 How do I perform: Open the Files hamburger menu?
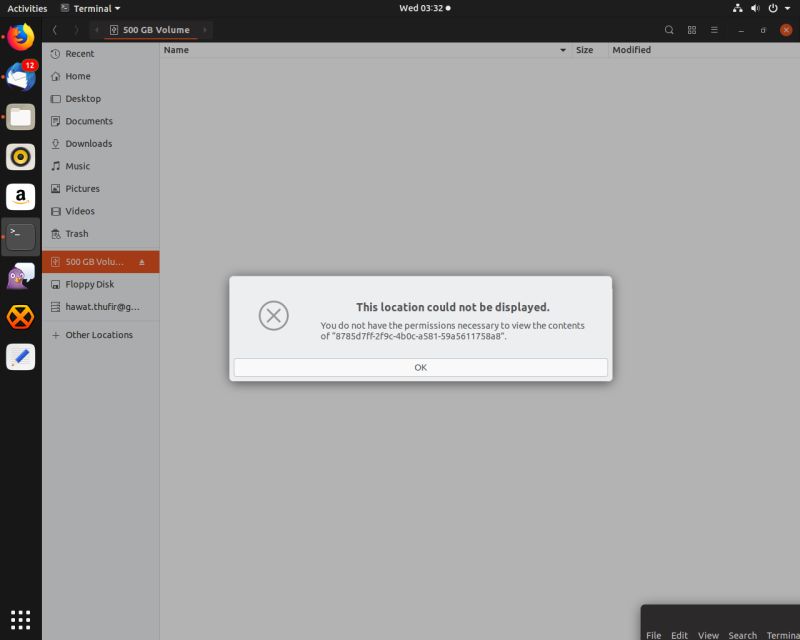coord(714,30)
